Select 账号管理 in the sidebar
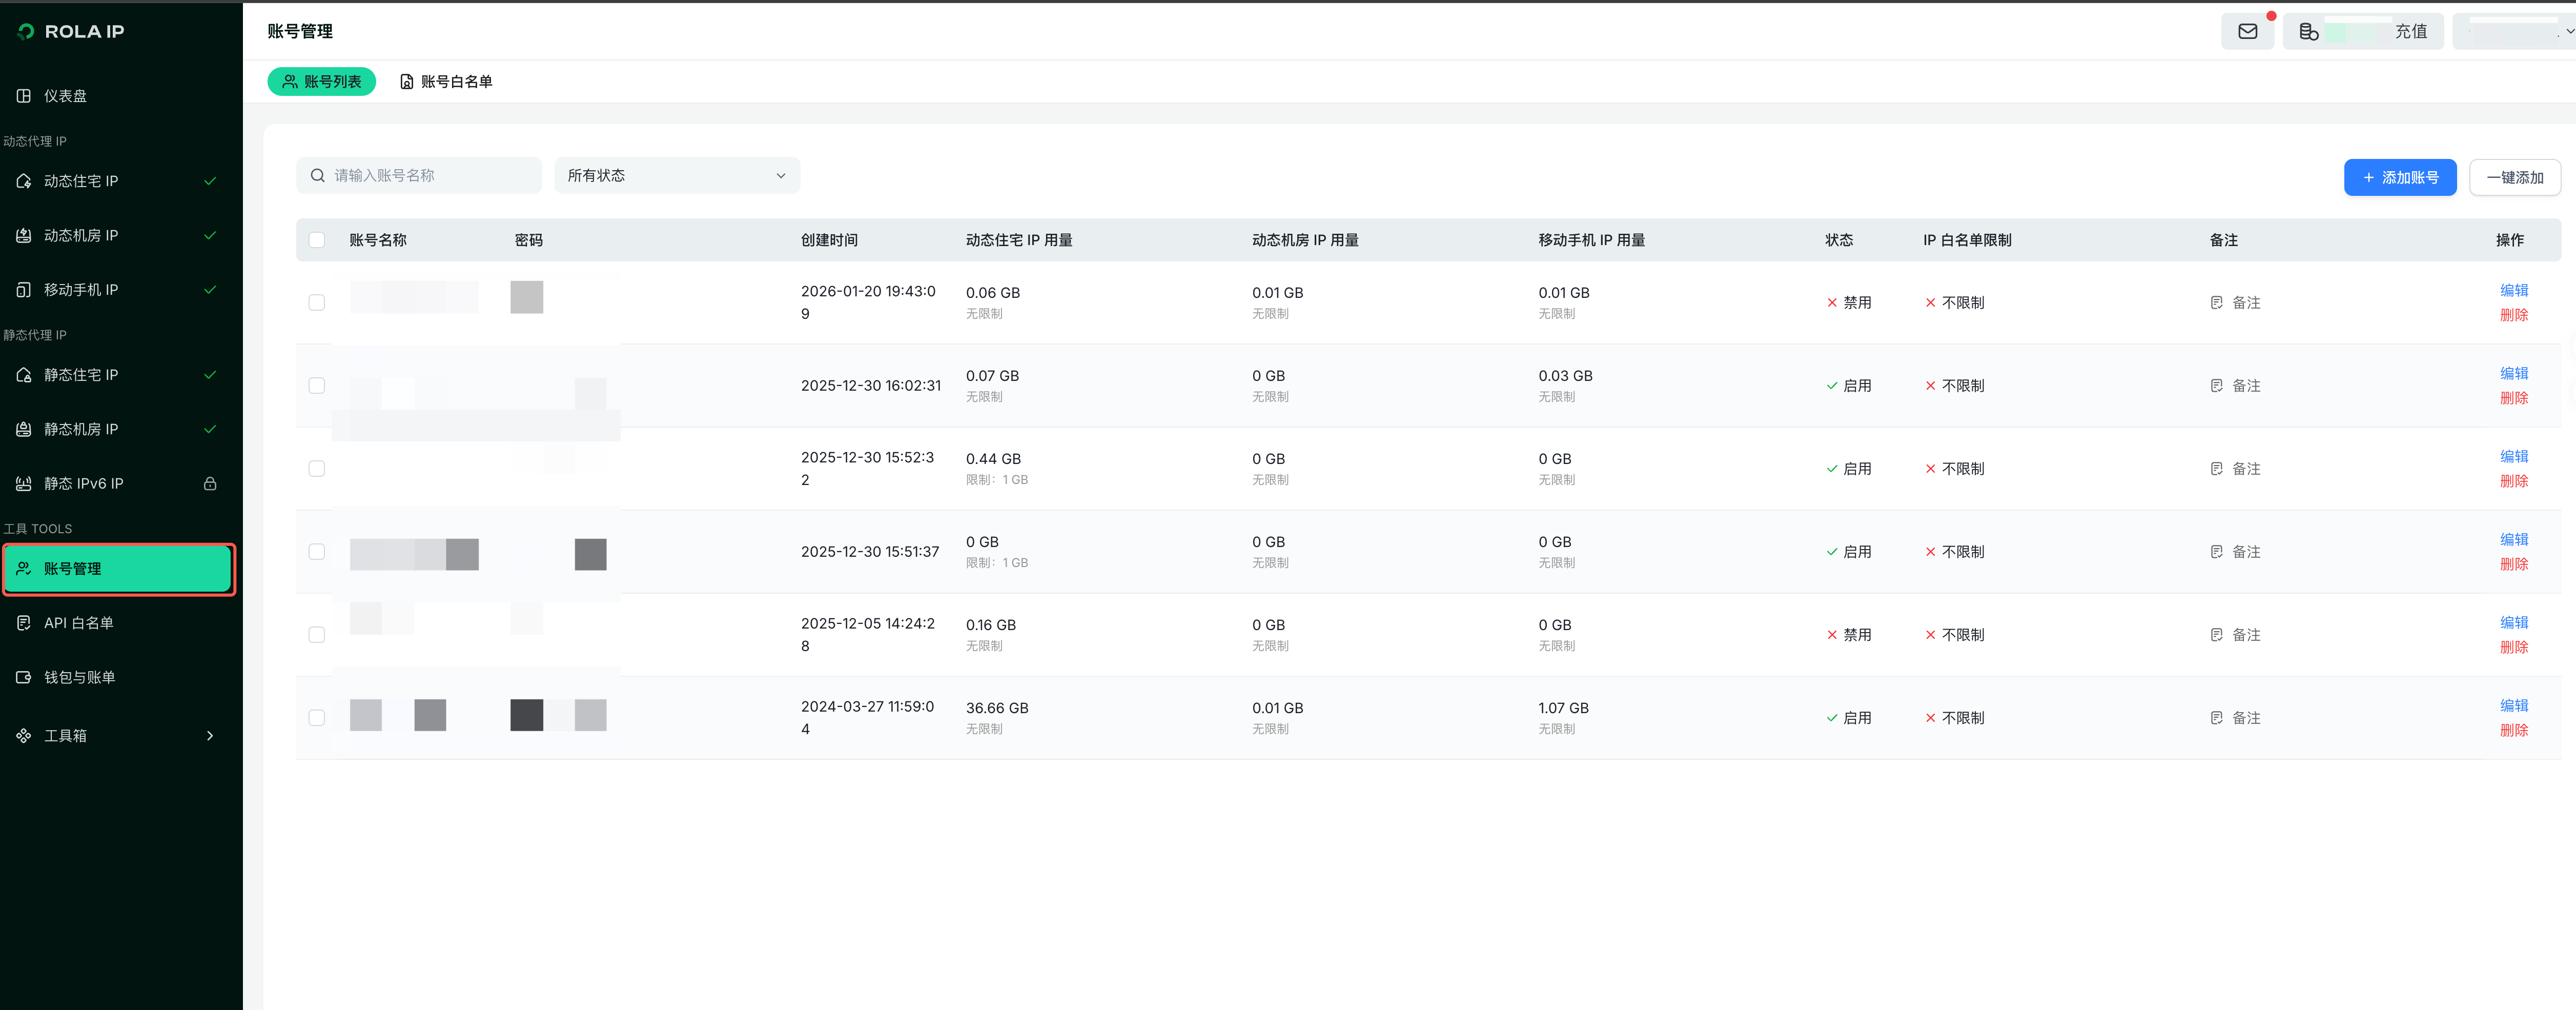This screenshot has height=1010, width=2576. (119, 569)
